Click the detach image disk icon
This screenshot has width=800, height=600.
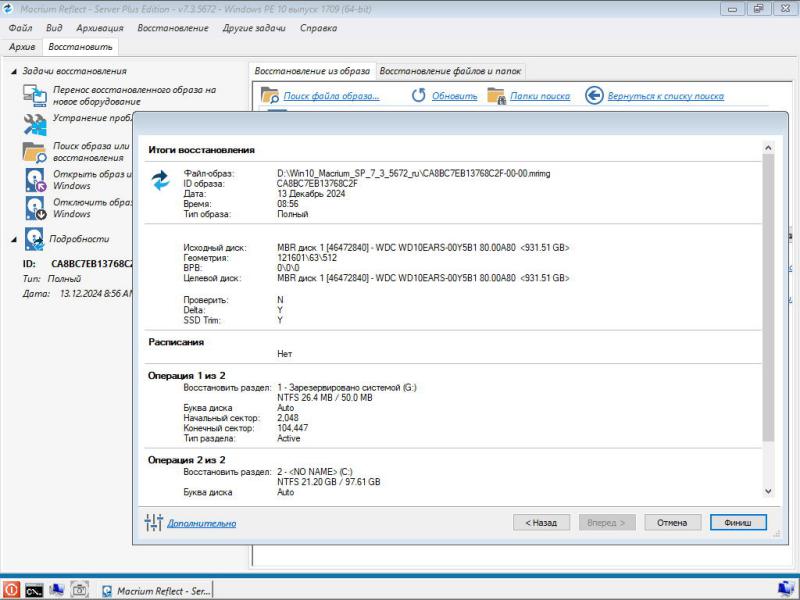(35, 208)
